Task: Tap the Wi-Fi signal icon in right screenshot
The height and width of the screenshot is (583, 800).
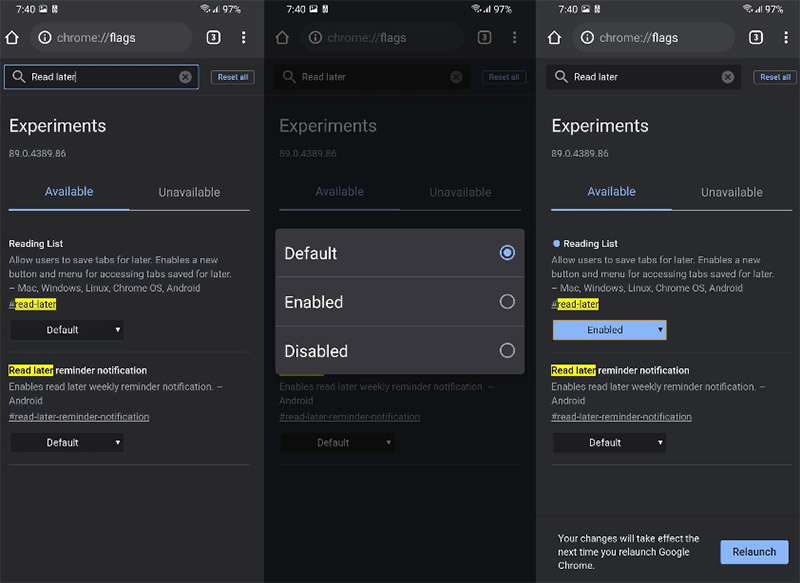Action: point(747,9)
